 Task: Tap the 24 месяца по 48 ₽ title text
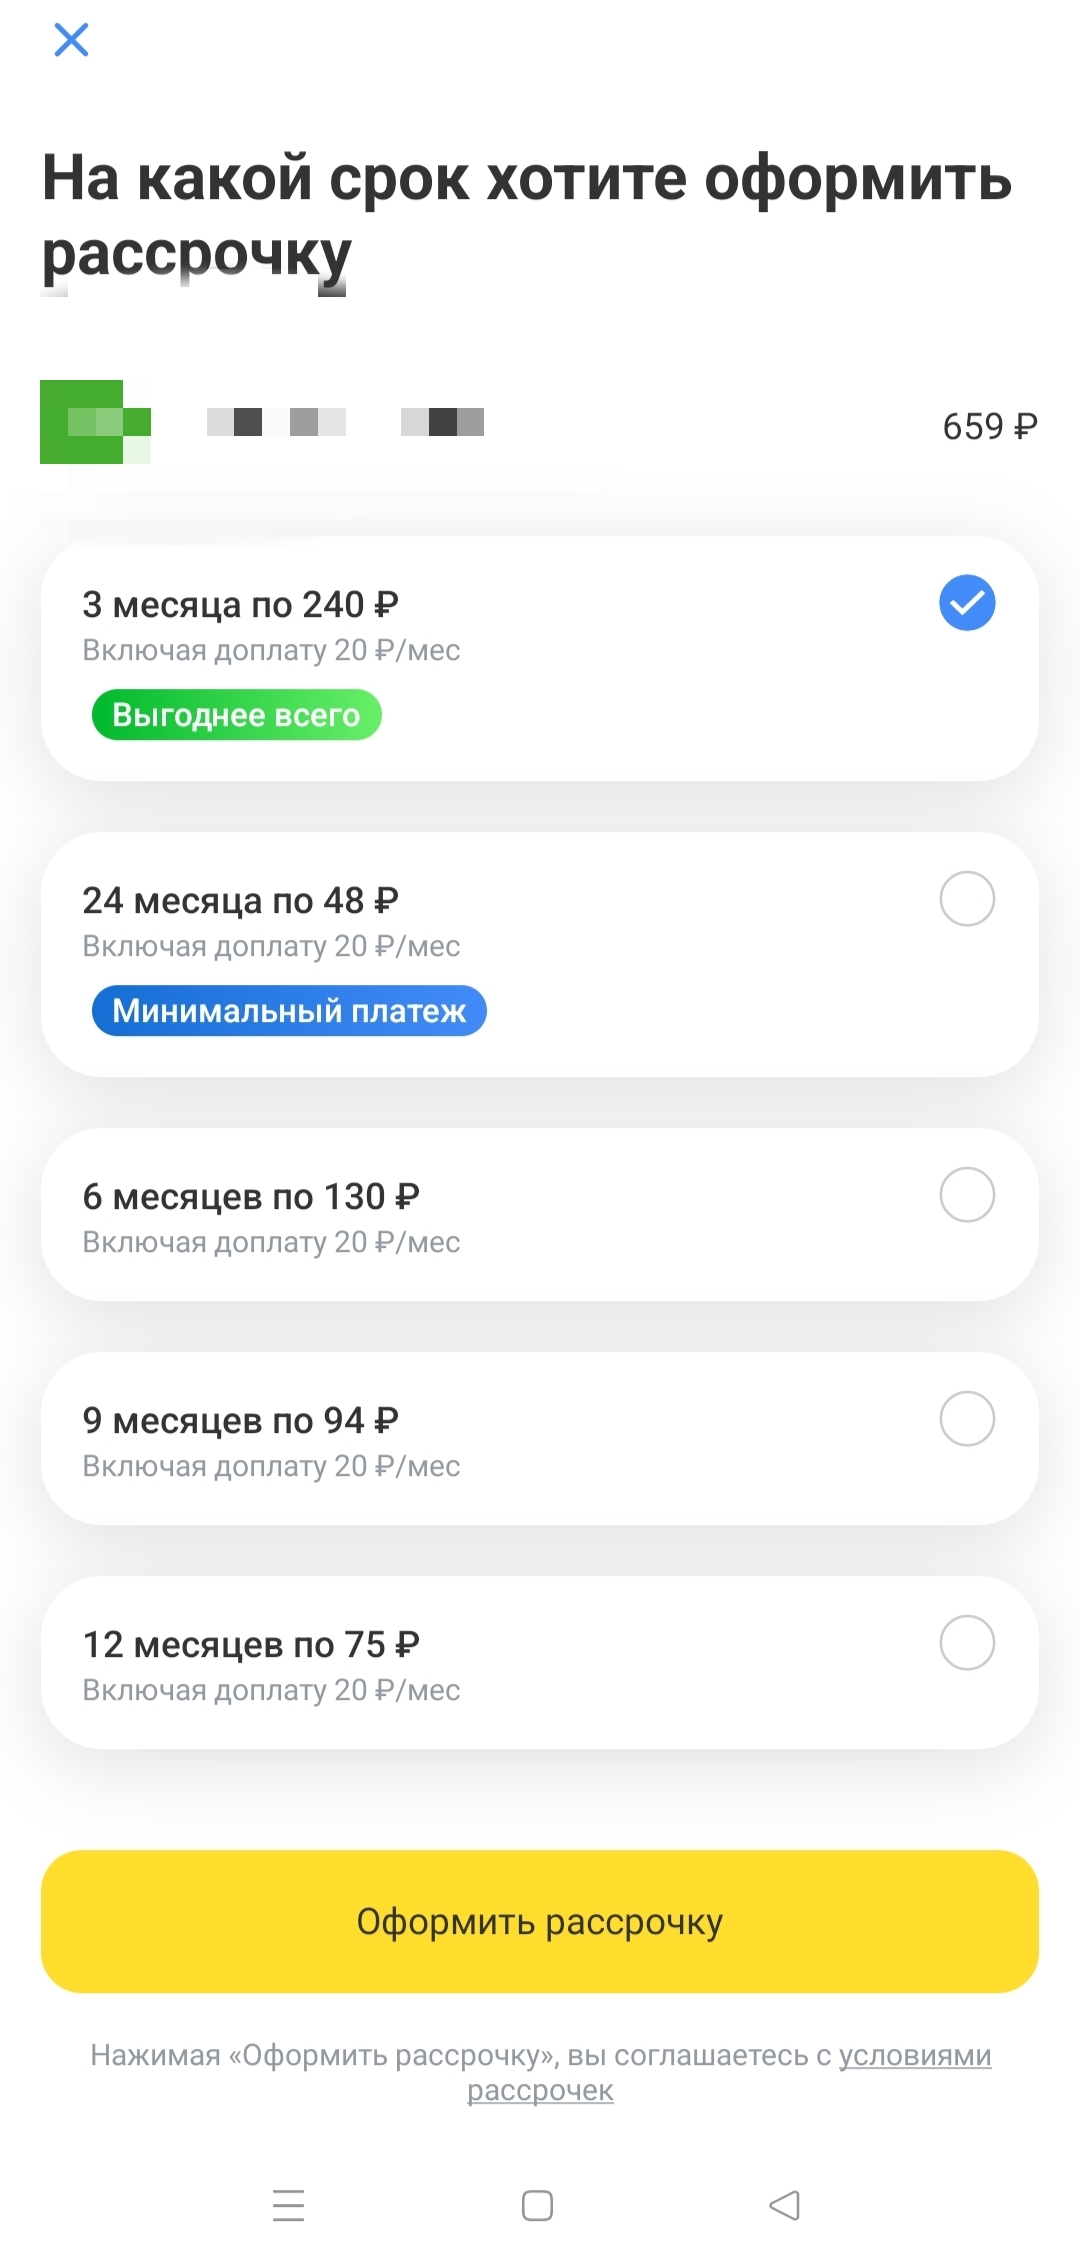point(241,901)
